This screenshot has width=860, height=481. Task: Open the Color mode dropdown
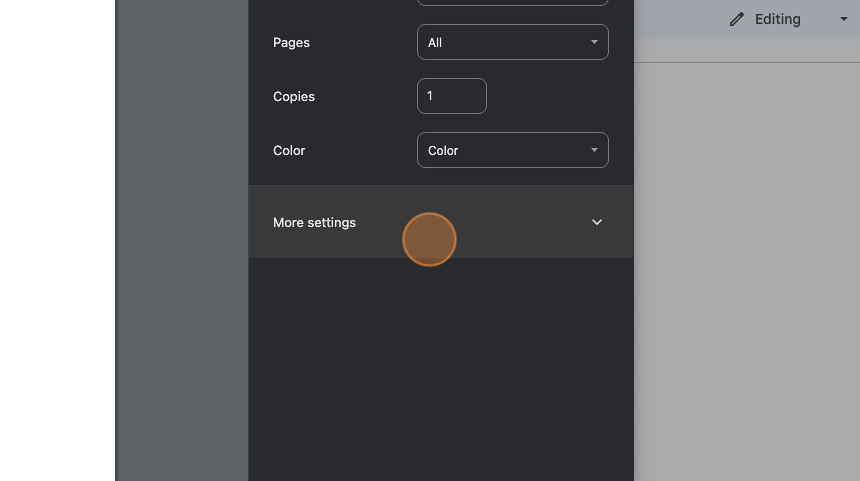point(512,150)
